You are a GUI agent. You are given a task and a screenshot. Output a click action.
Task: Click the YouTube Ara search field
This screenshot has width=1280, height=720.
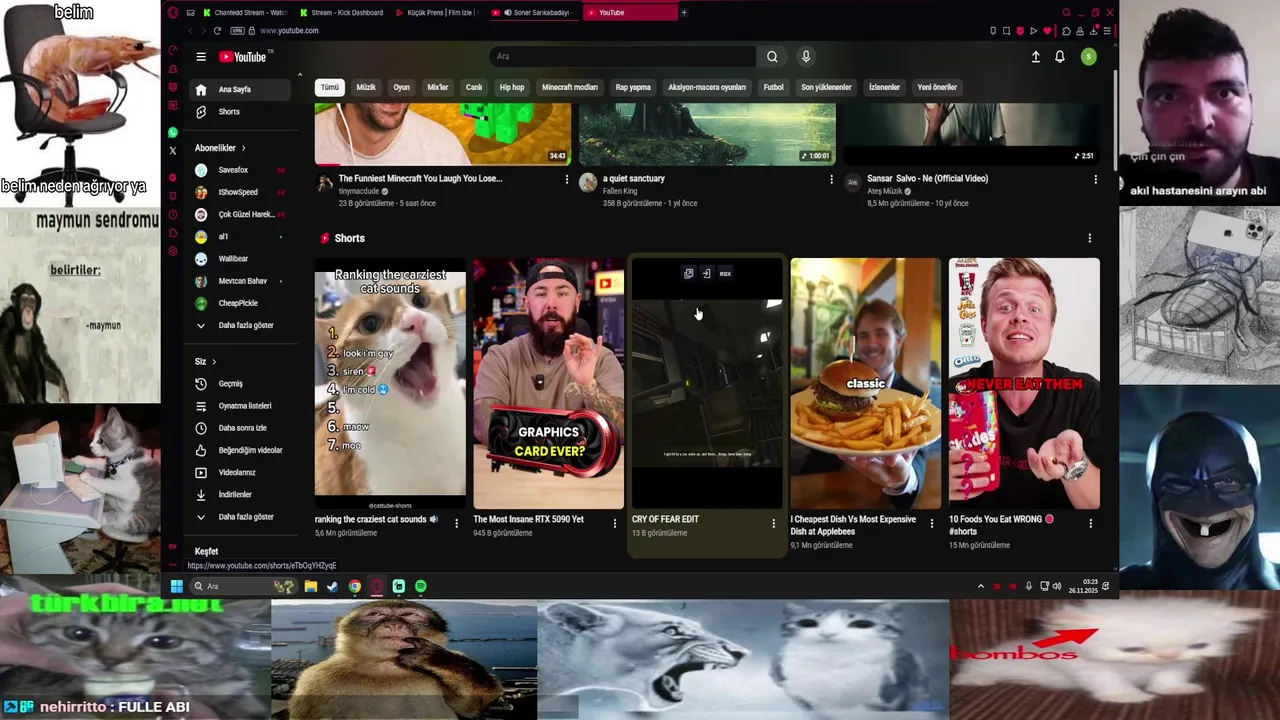tap(623, 57)
